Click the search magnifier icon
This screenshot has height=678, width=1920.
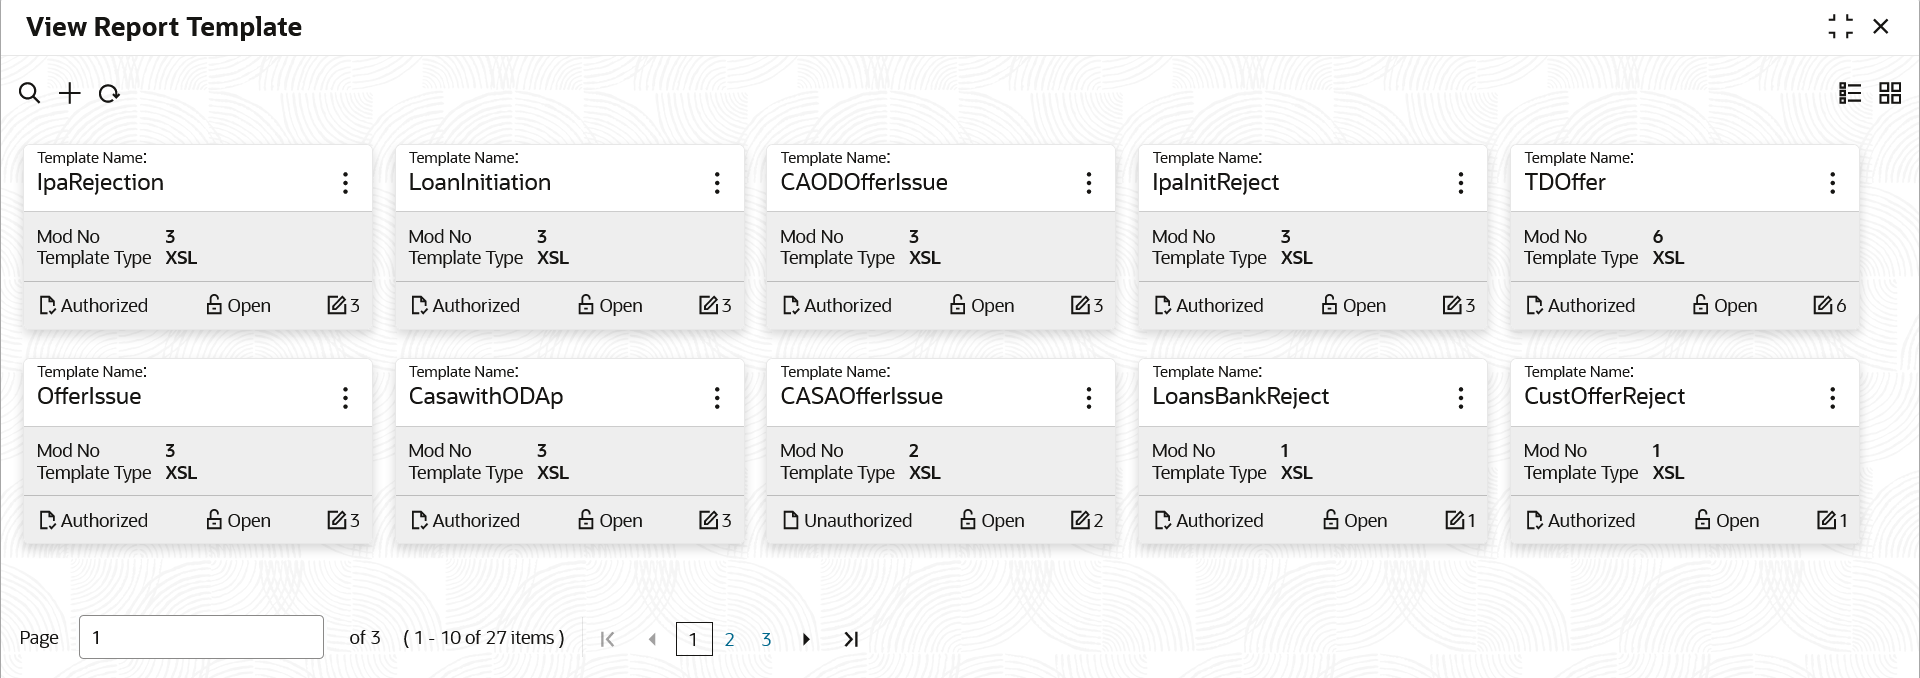click(x=30, y=93)
